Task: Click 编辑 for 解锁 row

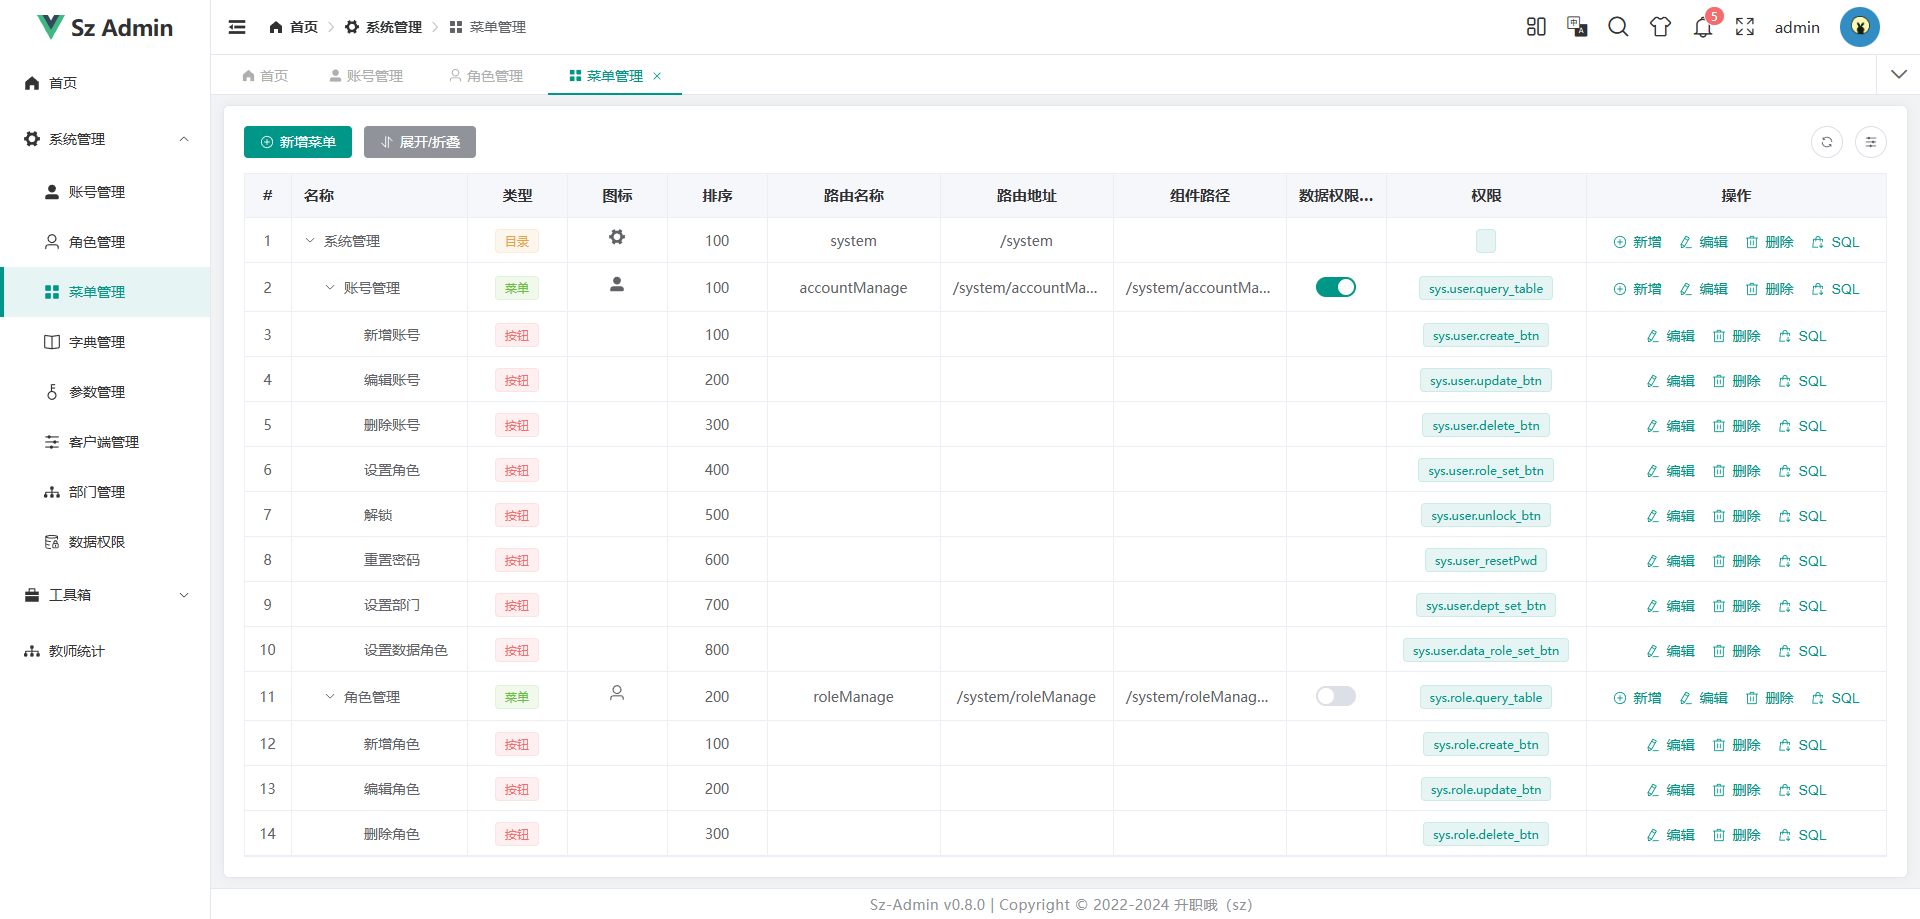Action: pyautogui.click(x=1670, y=516)
